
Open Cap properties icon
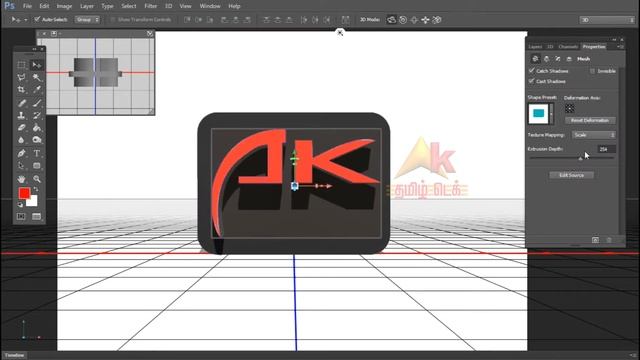[558, 59]
